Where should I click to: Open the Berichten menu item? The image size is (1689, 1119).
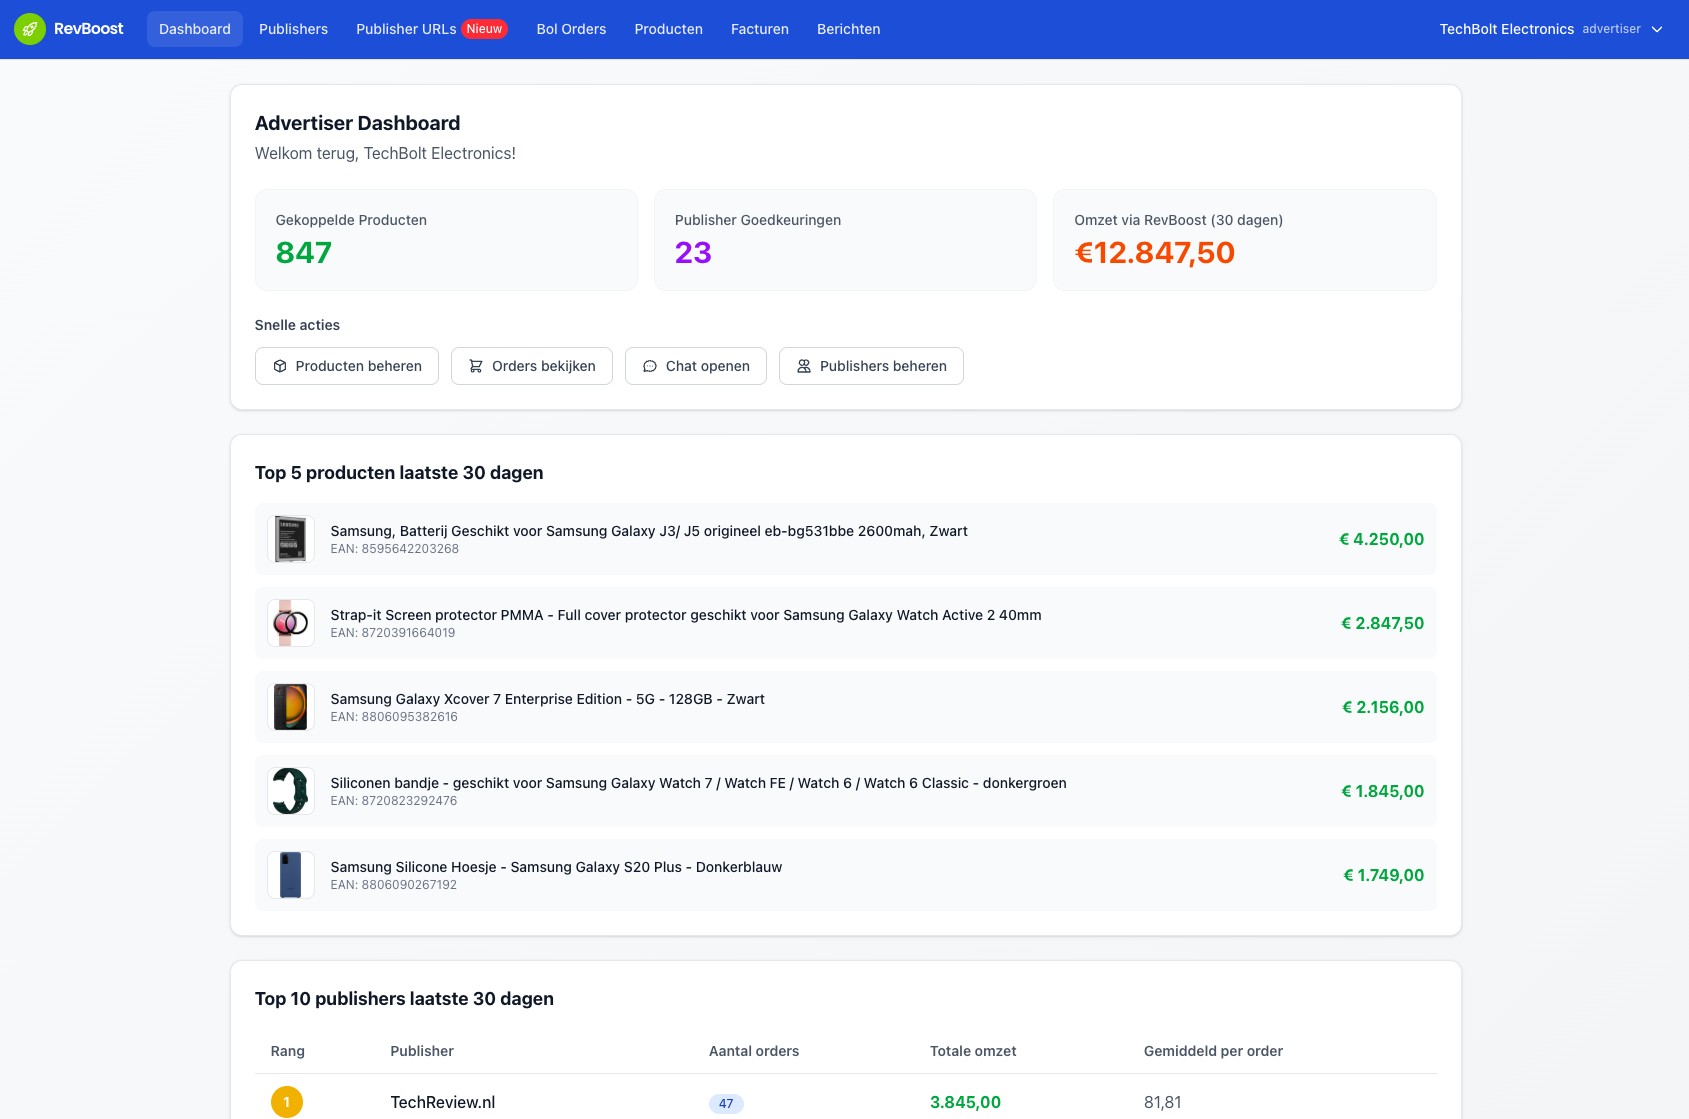848,29
